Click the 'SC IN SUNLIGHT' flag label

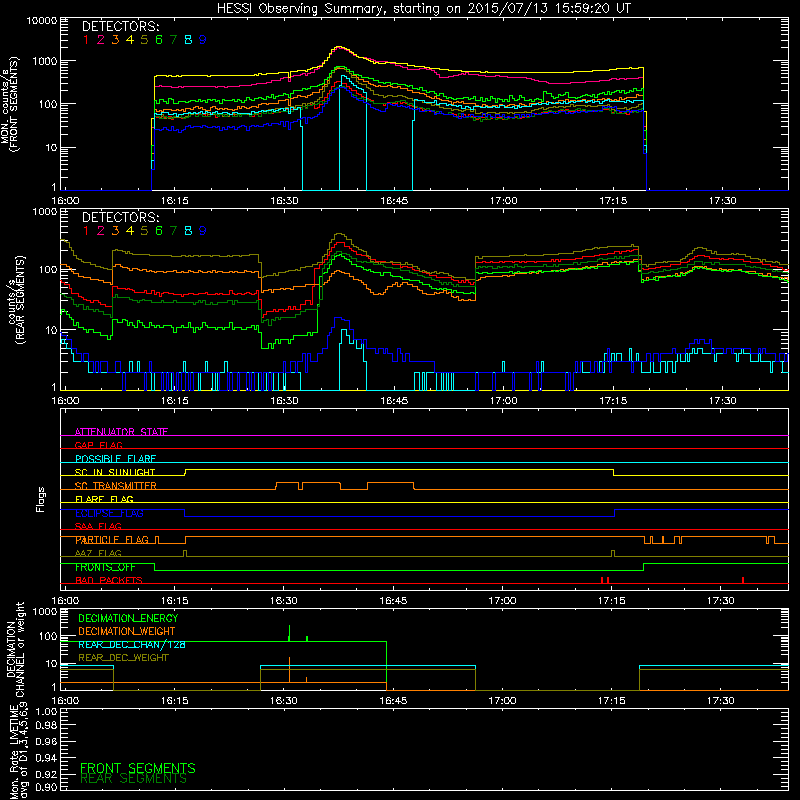(x=115, y=472)
